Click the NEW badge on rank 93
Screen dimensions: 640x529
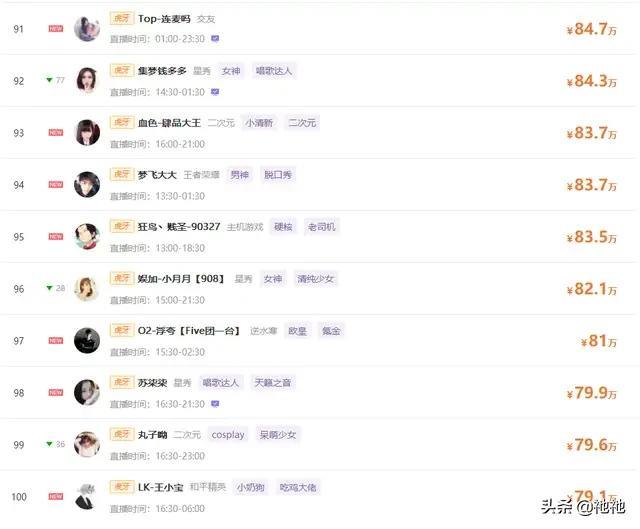tap(56, 133)
